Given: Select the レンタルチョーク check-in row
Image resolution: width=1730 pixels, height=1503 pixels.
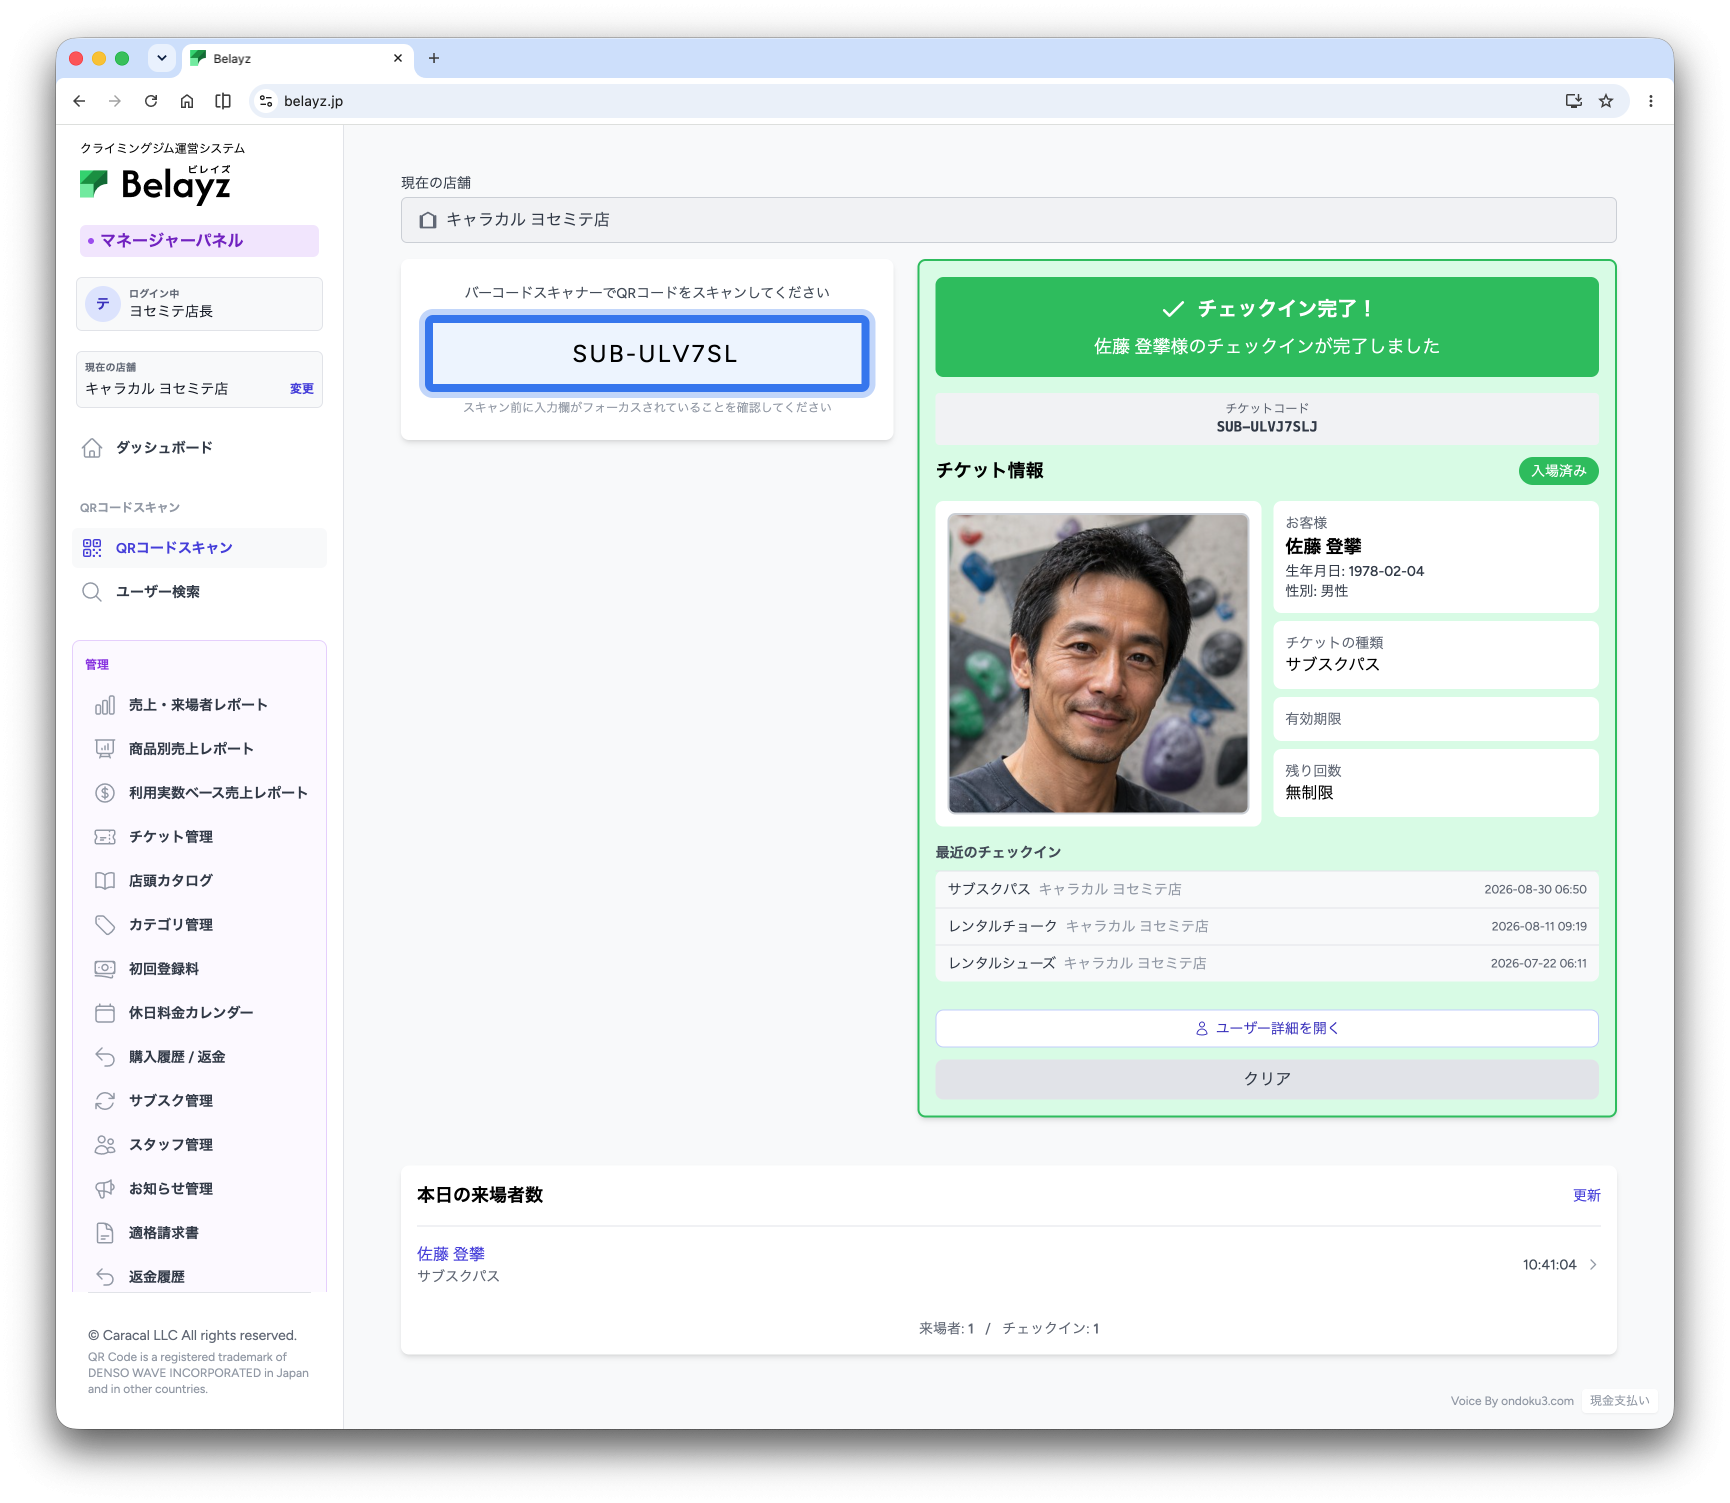Looking at the screenshot, I should pos(1267,927).
